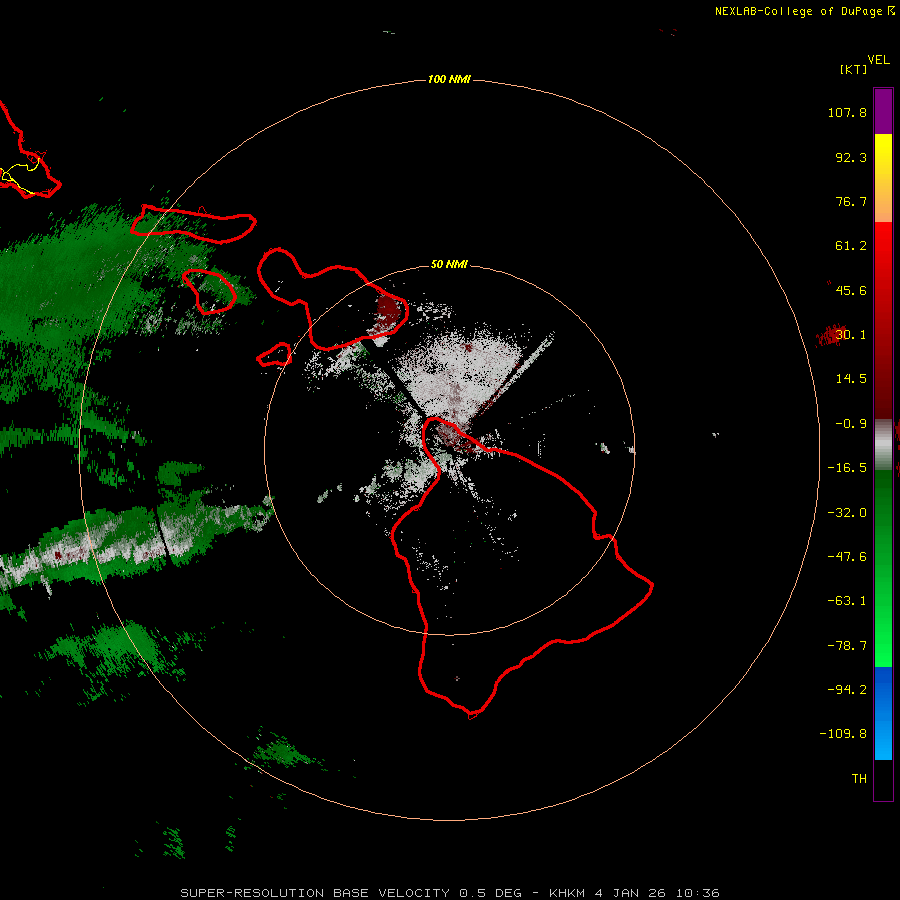Click the Super-Resolution Base Velocity caption
This screenshot has height=900, width=900.
click(450, 893)
